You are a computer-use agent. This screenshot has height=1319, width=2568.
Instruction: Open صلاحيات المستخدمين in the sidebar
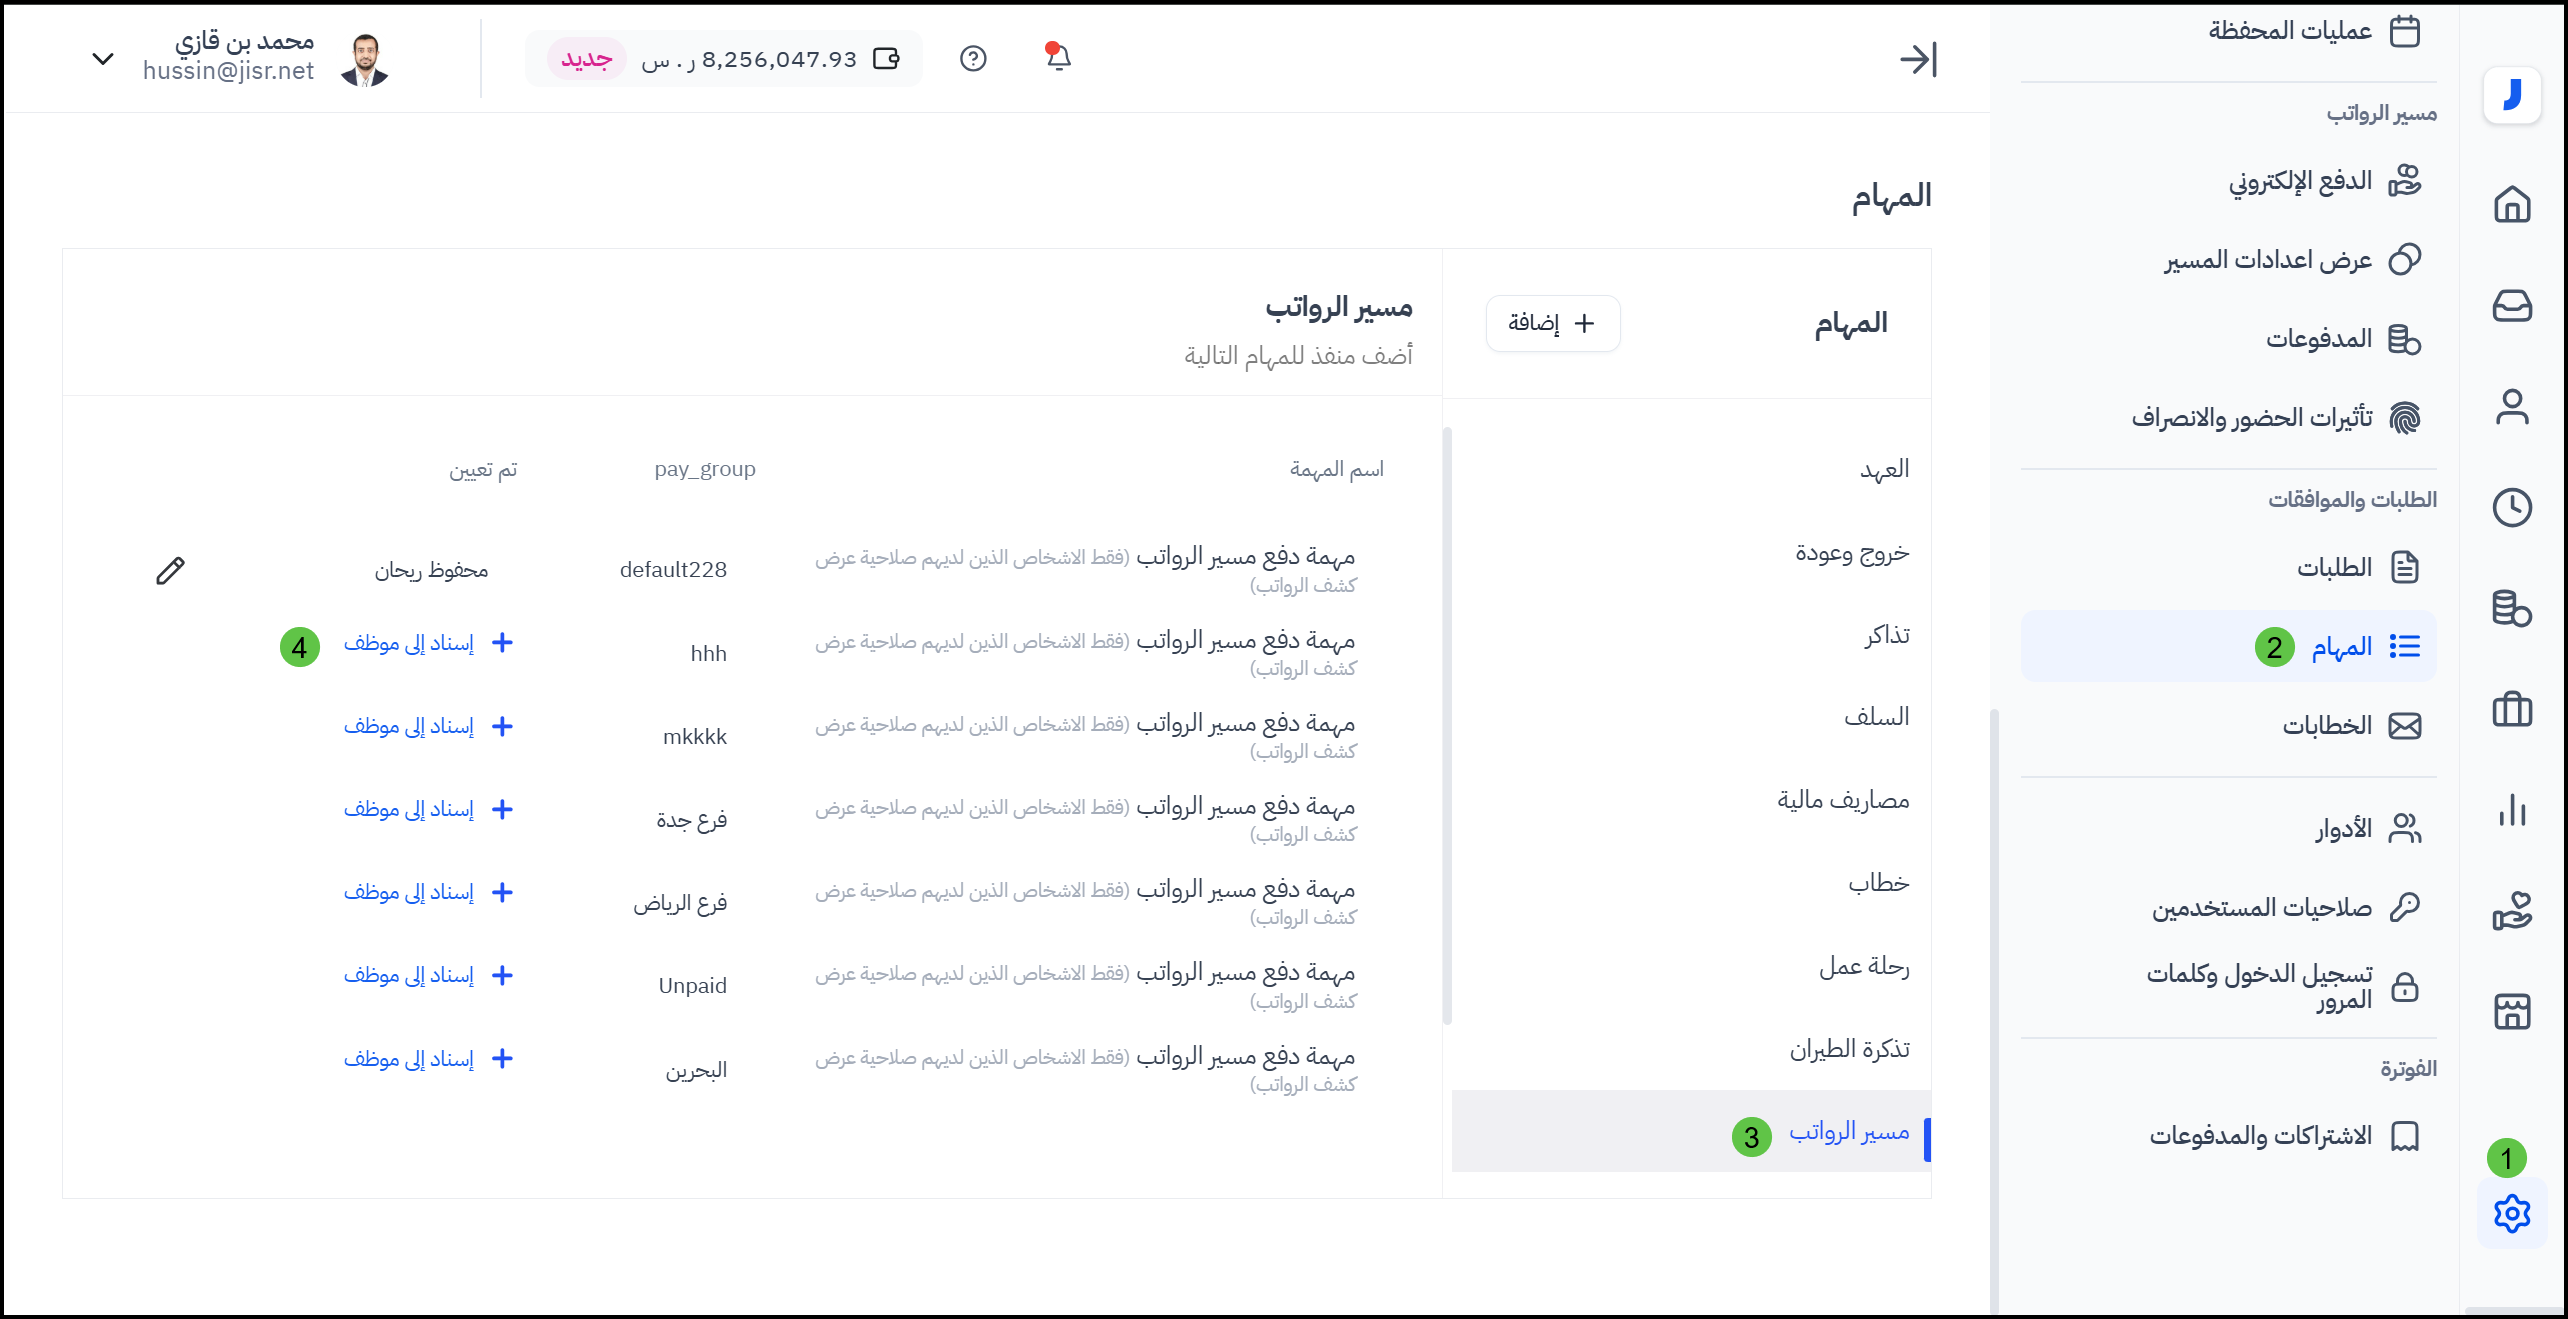coord(2262,907)
